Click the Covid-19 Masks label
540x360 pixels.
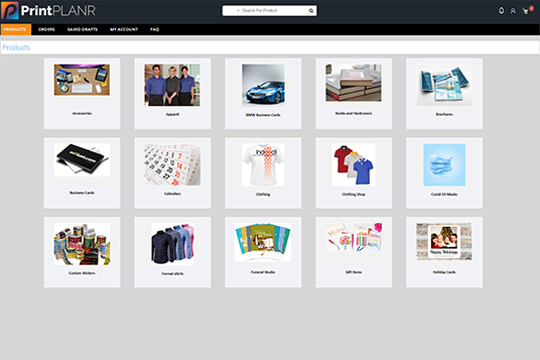[444, 195]
